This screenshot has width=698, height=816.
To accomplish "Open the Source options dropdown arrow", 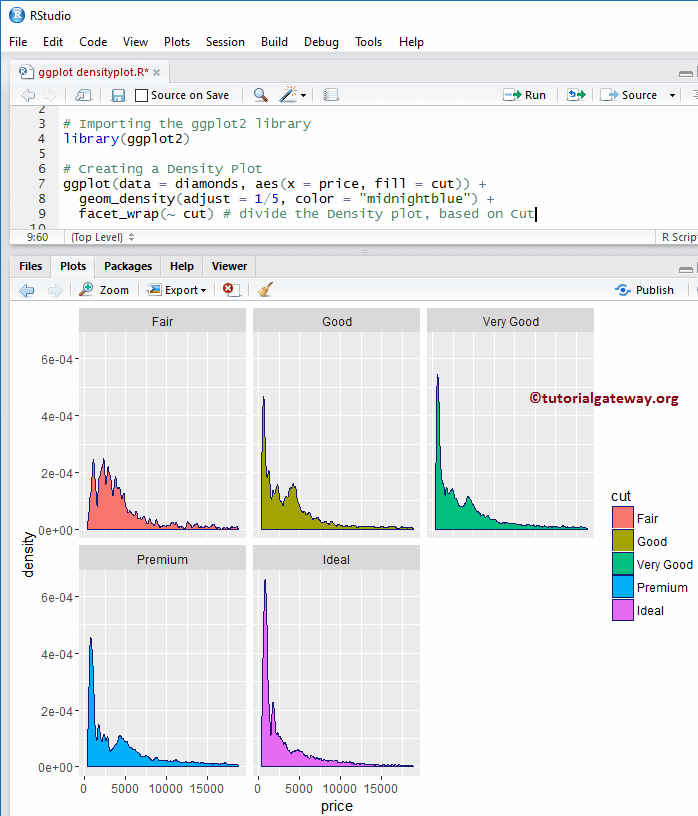I will (672, 95).
